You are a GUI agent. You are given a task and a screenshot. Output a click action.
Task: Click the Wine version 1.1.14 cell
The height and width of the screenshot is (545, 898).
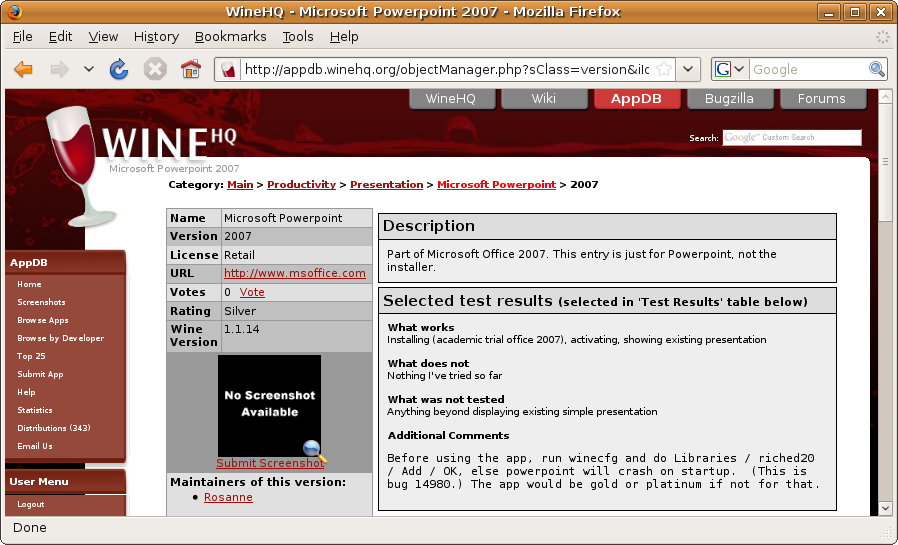[297, 336]
